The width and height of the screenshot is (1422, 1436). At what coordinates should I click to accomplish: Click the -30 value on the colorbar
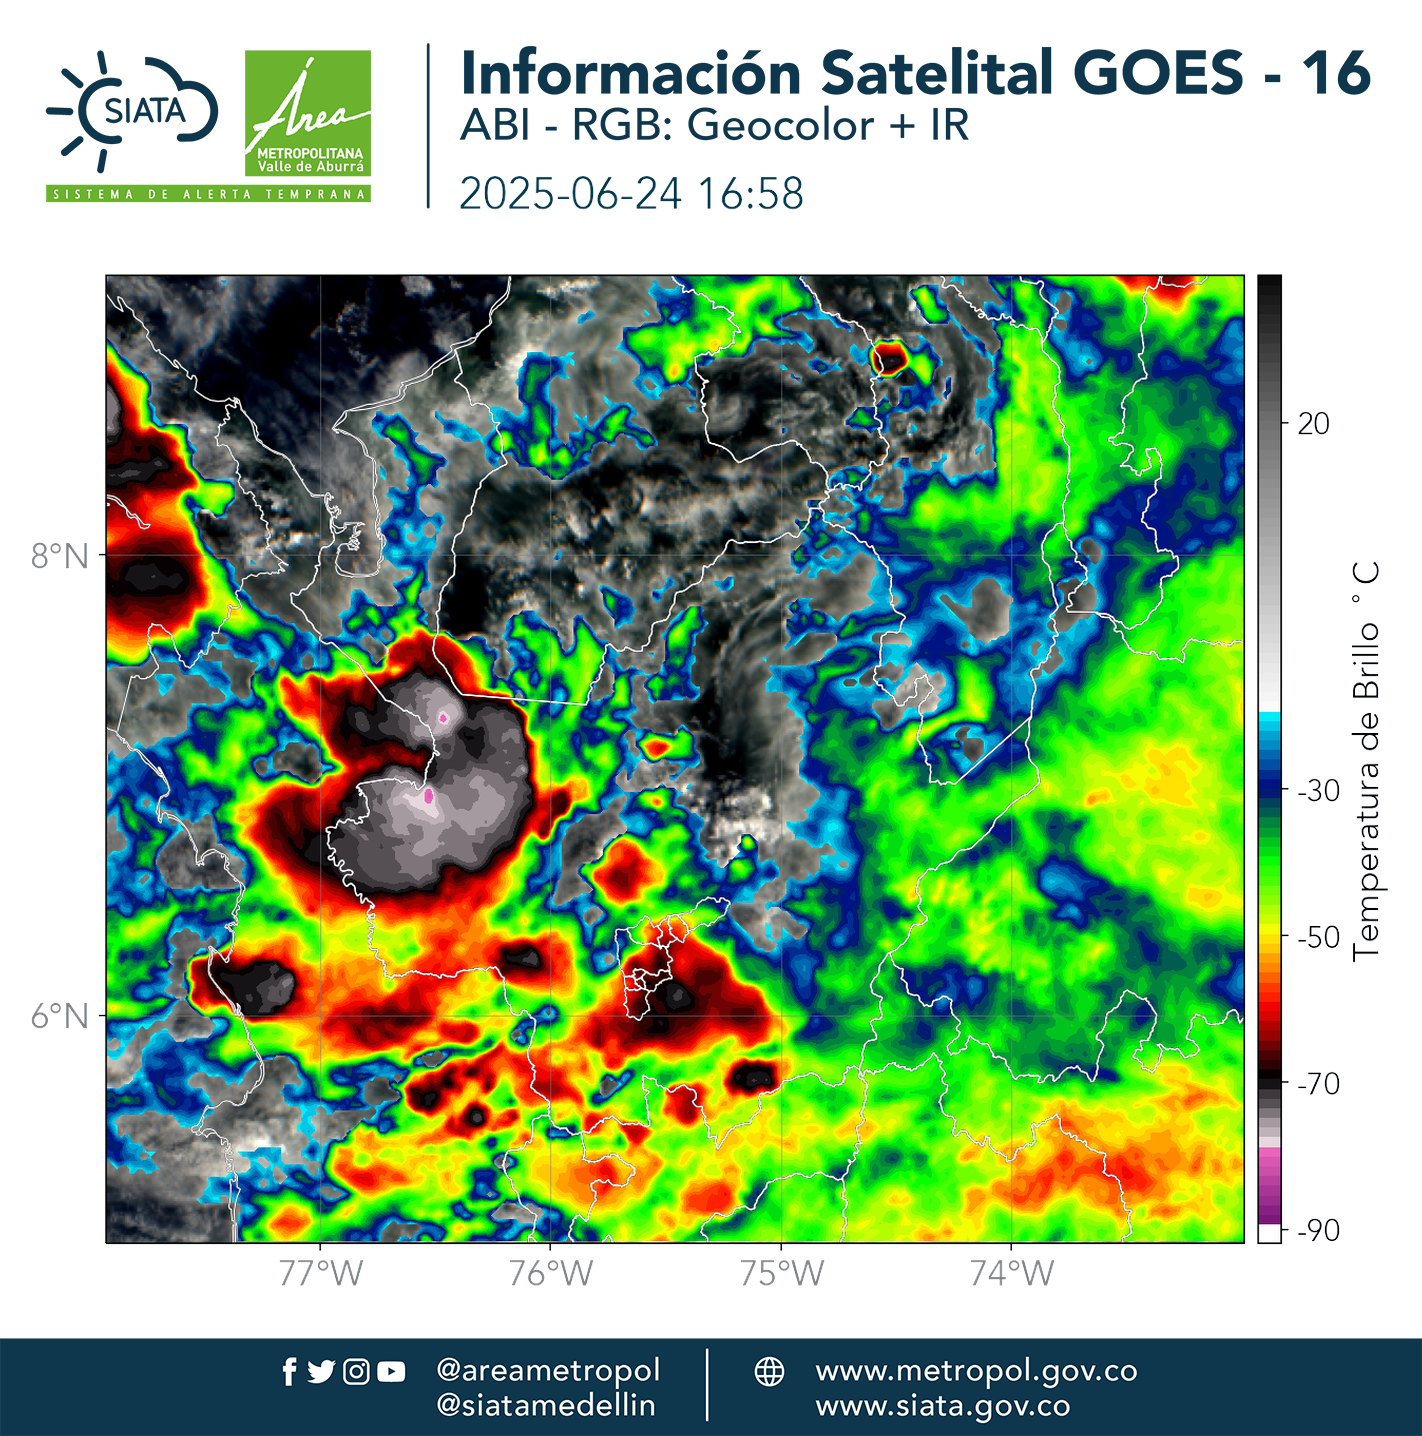pos(1318,791)
